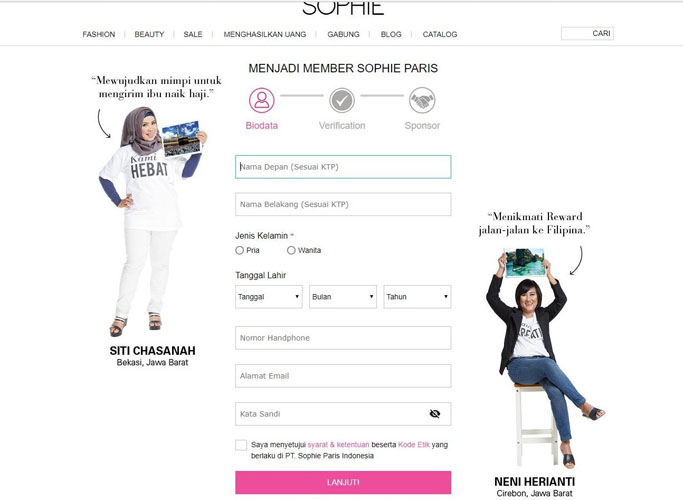Click the Biodata step person icon
The image size is (683, 500).
click(261, 100)
